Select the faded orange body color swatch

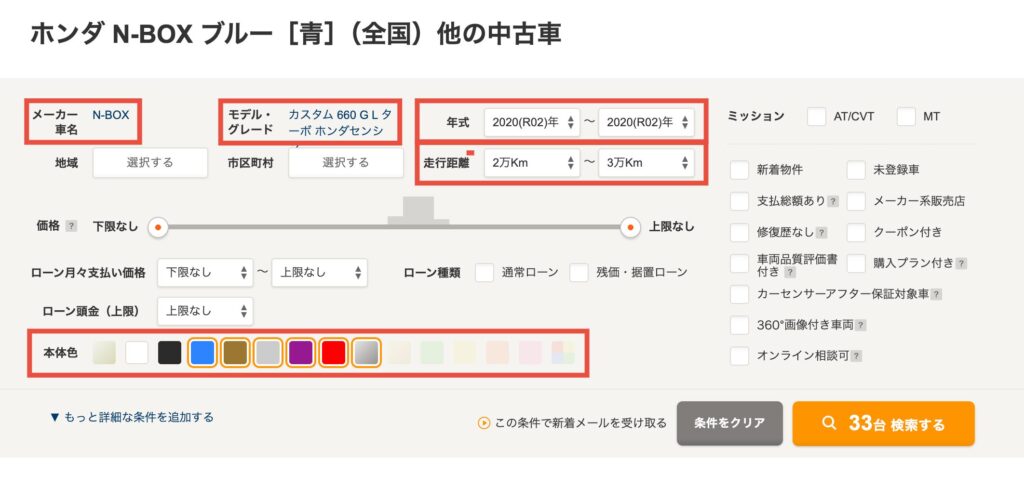[498, 353]
